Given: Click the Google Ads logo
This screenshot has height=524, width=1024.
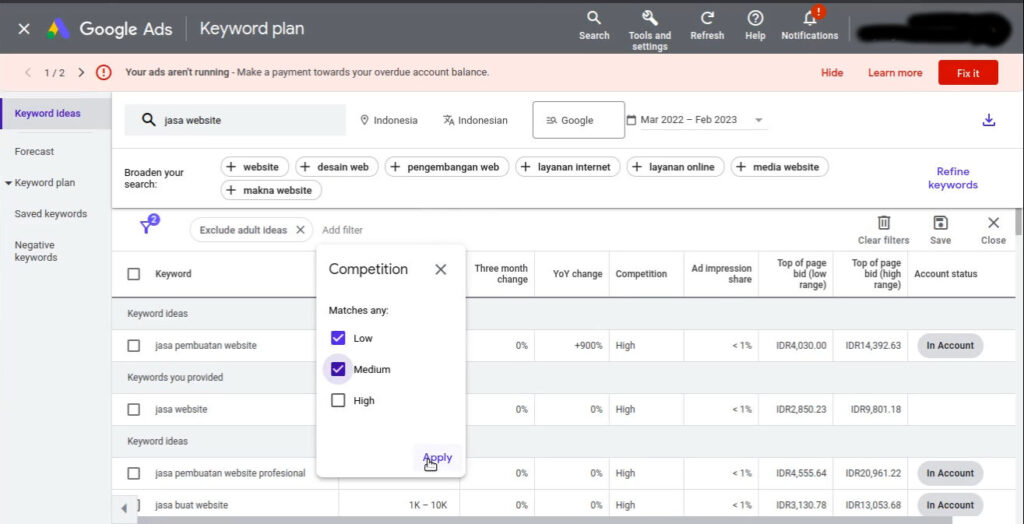Looking at the screenshot, I should point(58,29).
